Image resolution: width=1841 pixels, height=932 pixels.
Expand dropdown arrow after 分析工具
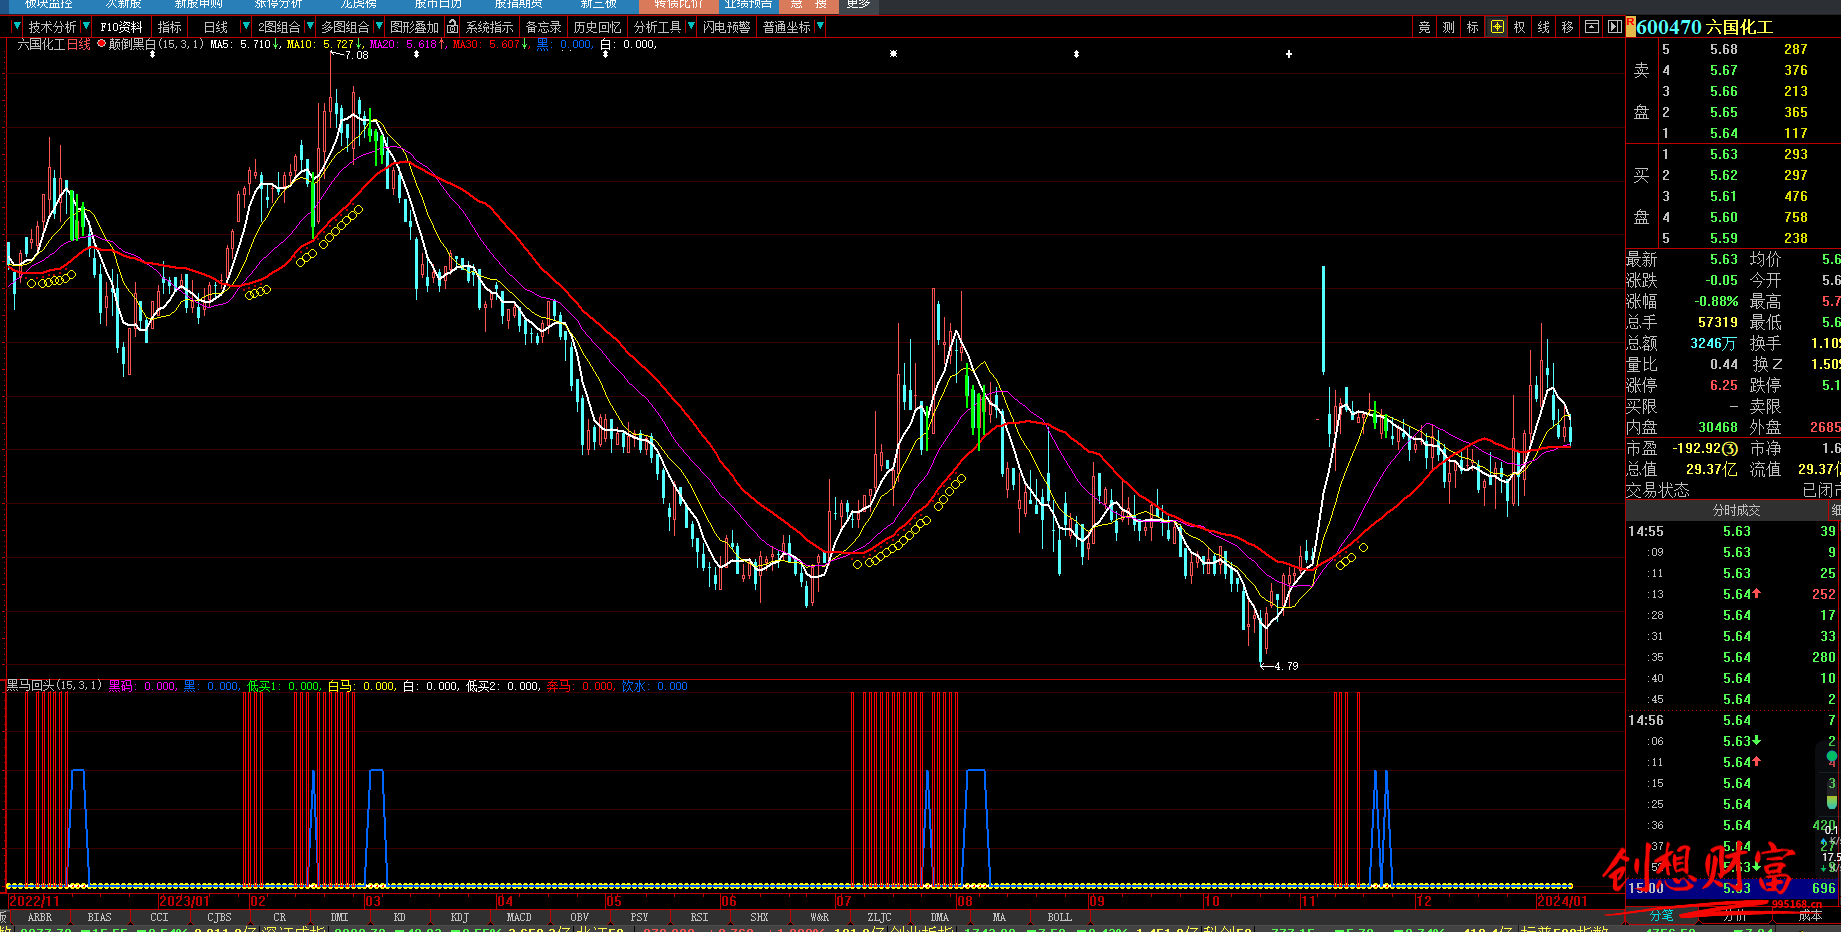pos(690,27)
